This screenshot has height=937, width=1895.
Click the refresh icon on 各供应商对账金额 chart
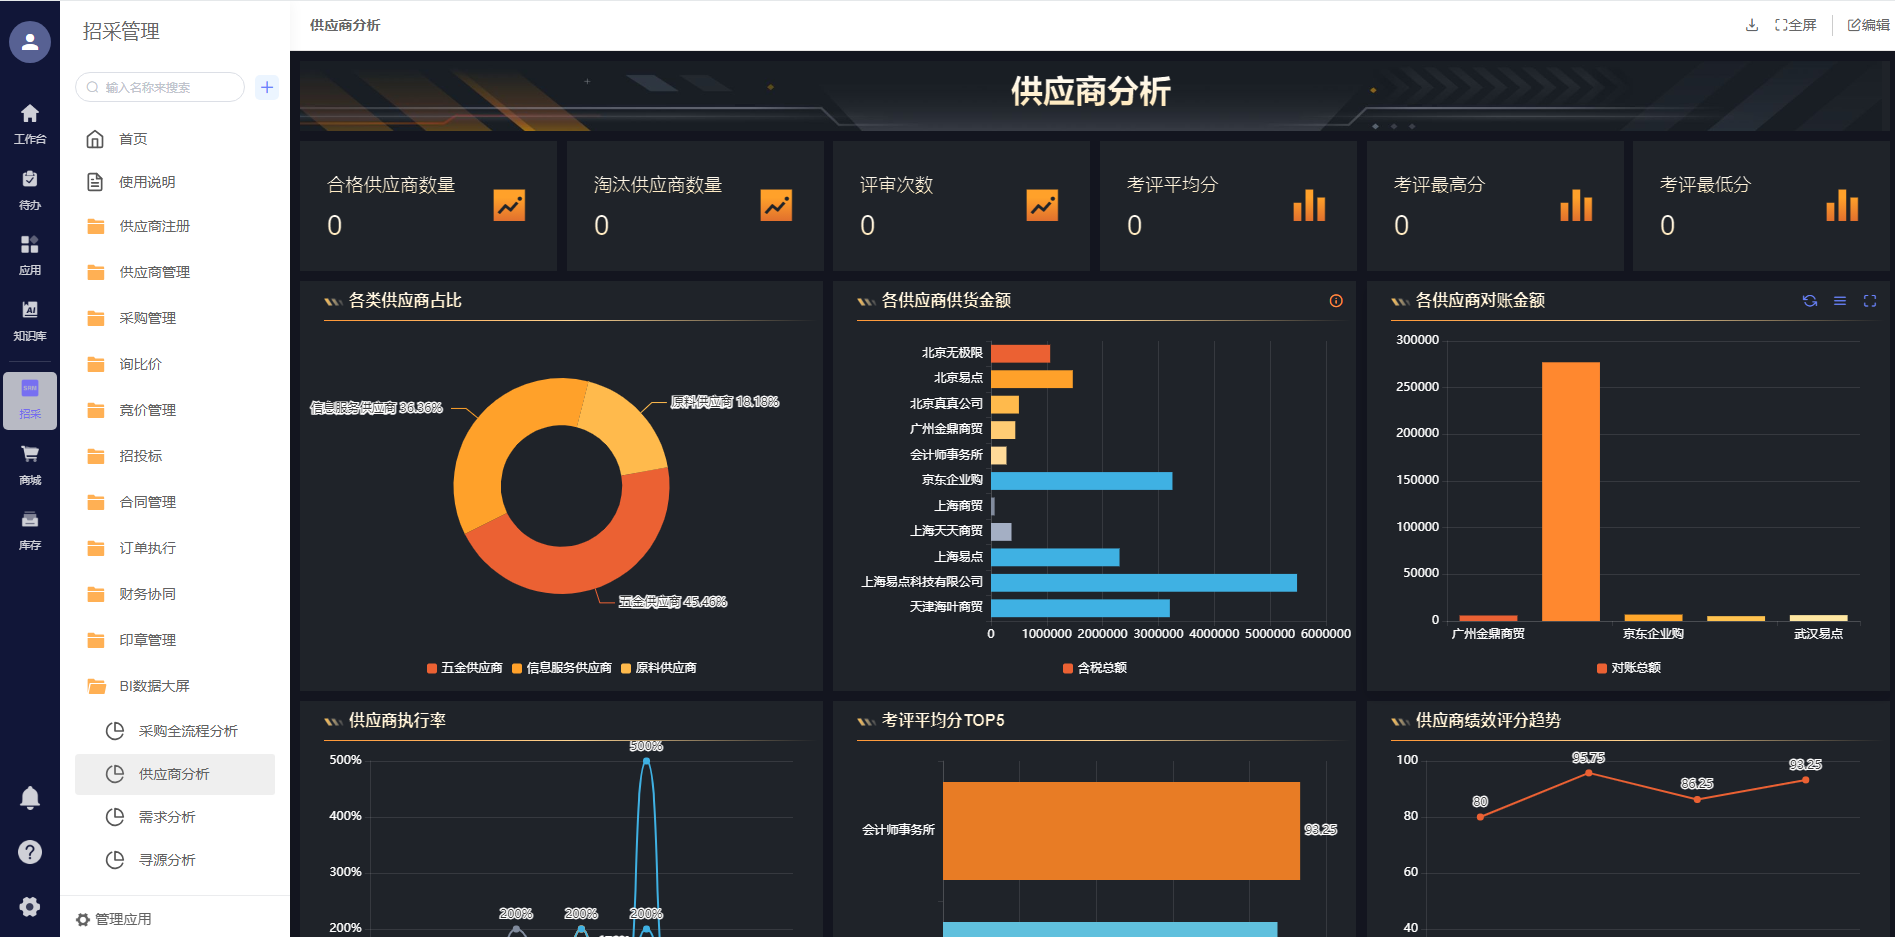pyautogui.click(x=1809, y=301)
